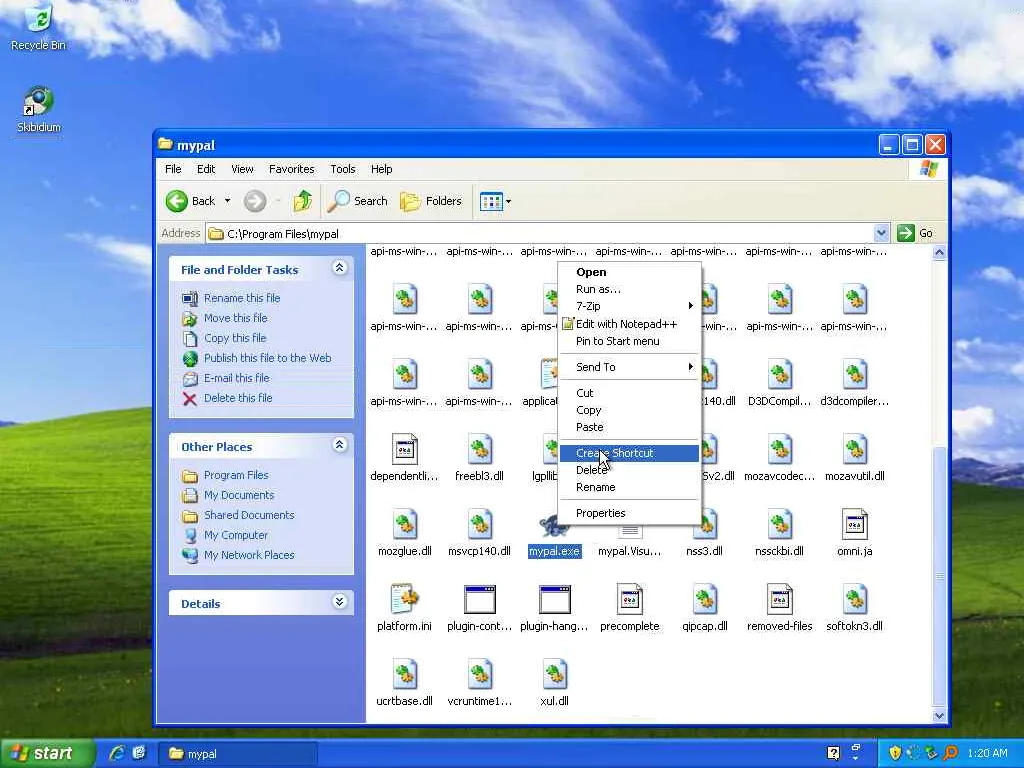
Task: Click the Forward arrow button
Action: [255, 201]
